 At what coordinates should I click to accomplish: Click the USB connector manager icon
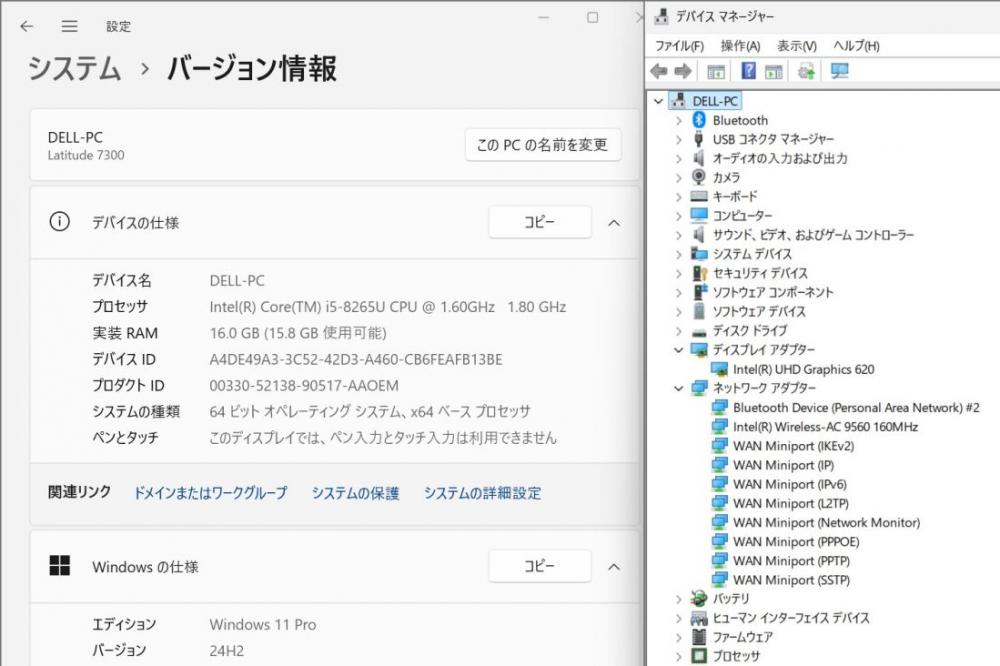pos(699,139)
